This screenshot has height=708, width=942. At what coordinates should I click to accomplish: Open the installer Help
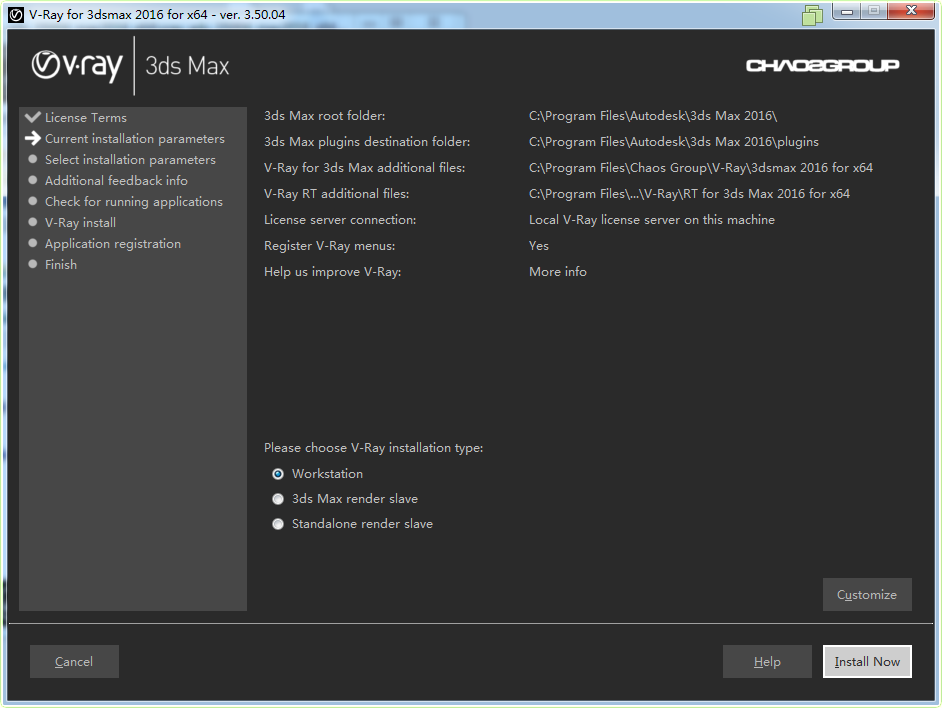pos(767,661)
